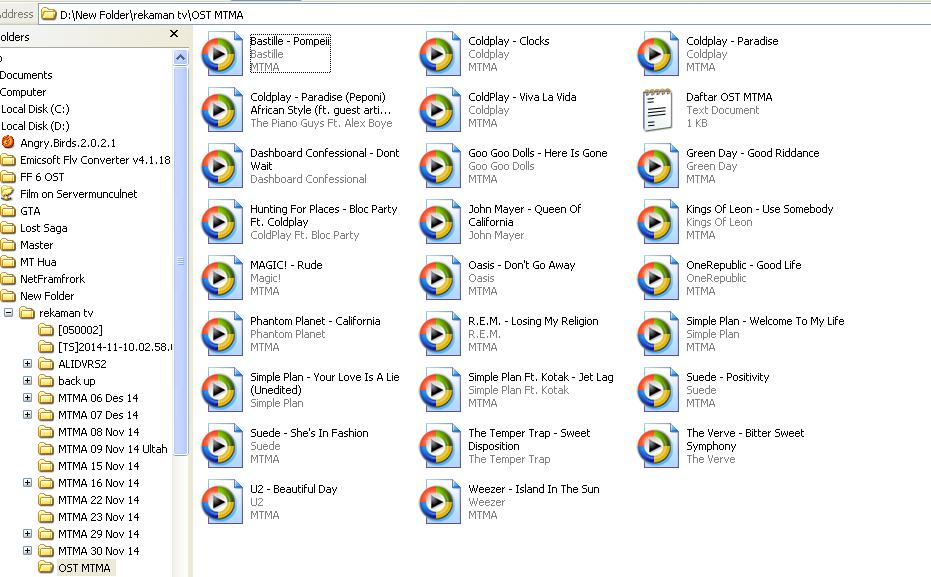Select the Coldplay - Paradise media file icon
The width and height of the screenshot is (931, 577).
[x=657, y=54]
